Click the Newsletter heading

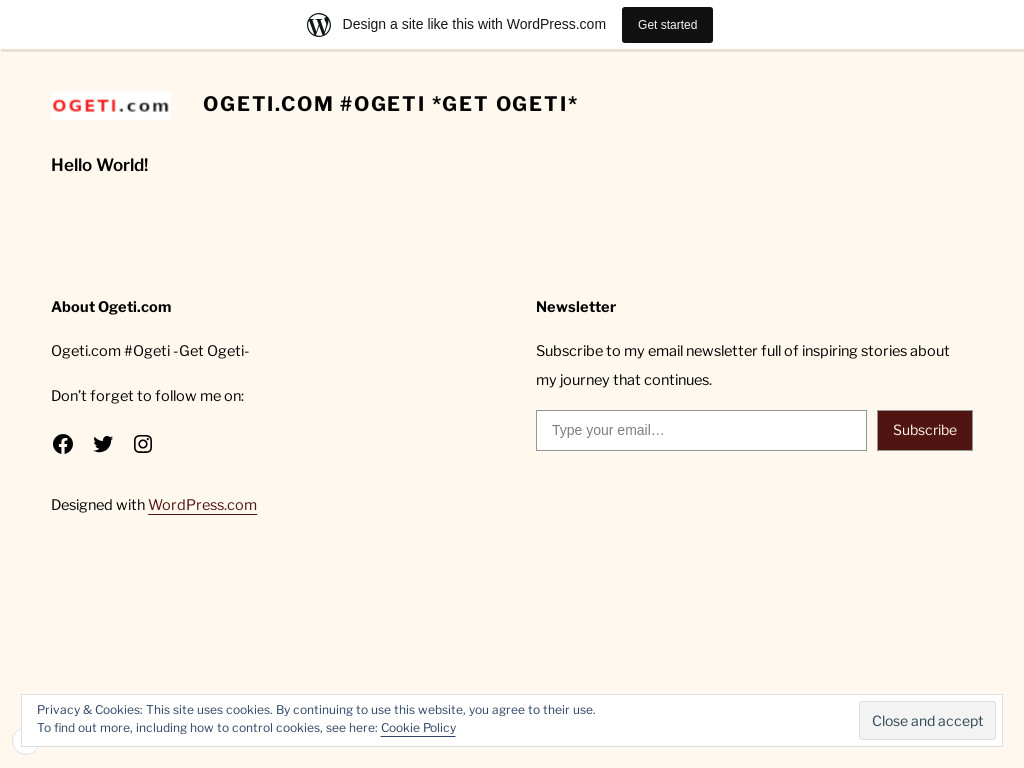tap(576, 307)
